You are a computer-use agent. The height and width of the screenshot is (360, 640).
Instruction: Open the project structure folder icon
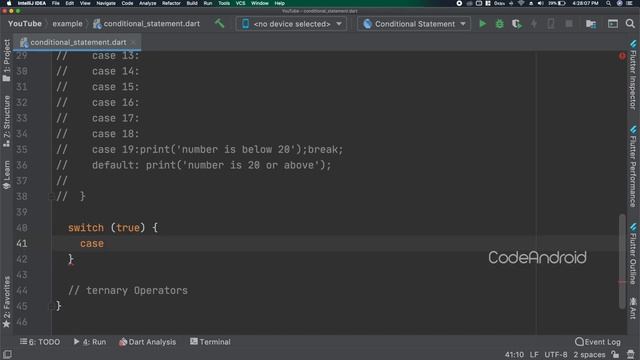click(591, 24)
